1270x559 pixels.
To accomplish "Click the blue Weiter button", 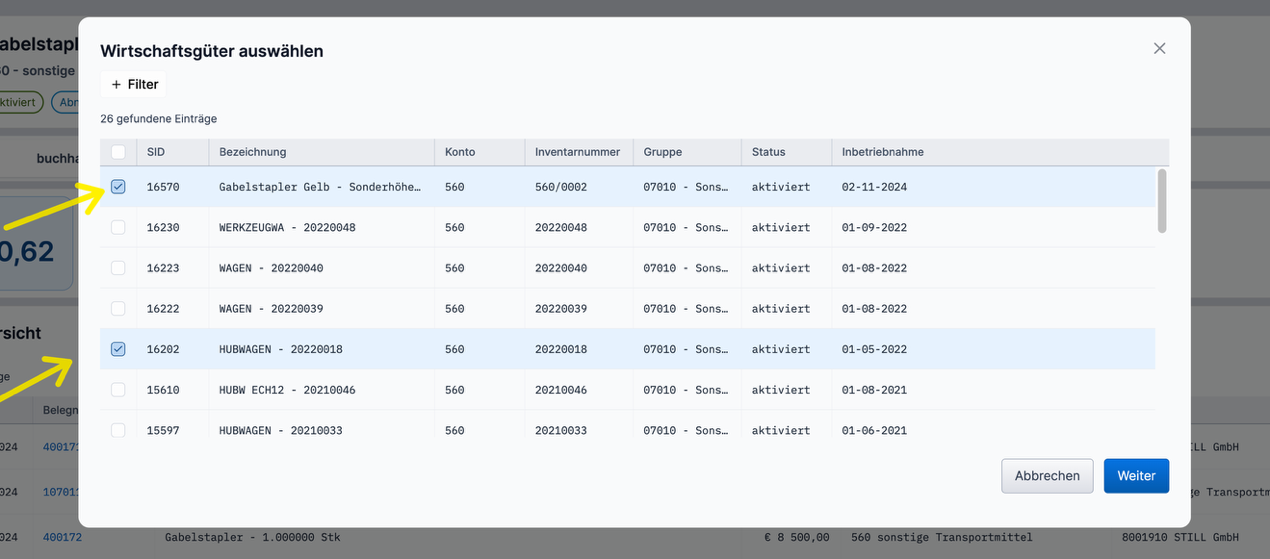I will [x=1136, y=476].
